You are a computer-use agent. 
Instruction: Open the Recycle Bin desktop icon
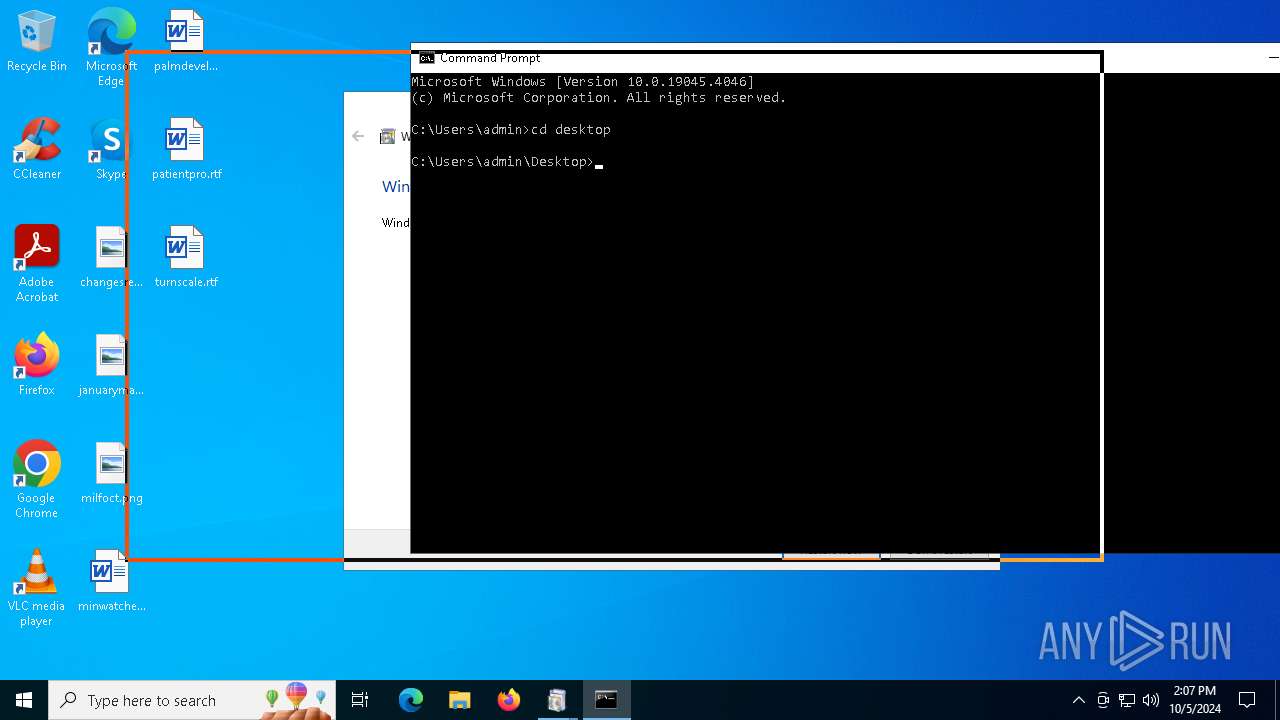click(x=37, y=41)
